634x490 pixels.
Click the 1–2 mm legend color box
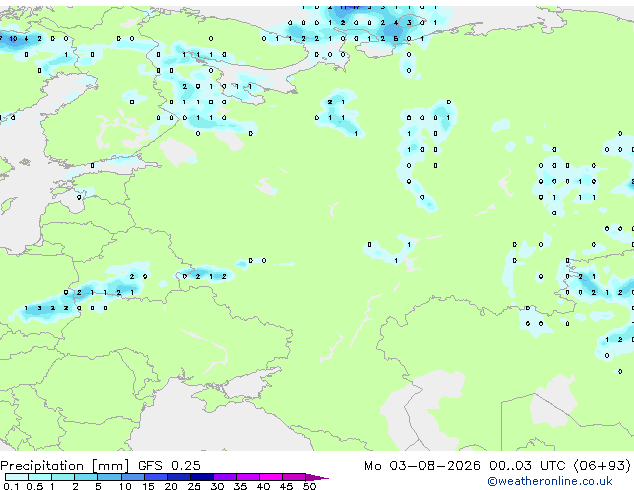tap(63, 477)
